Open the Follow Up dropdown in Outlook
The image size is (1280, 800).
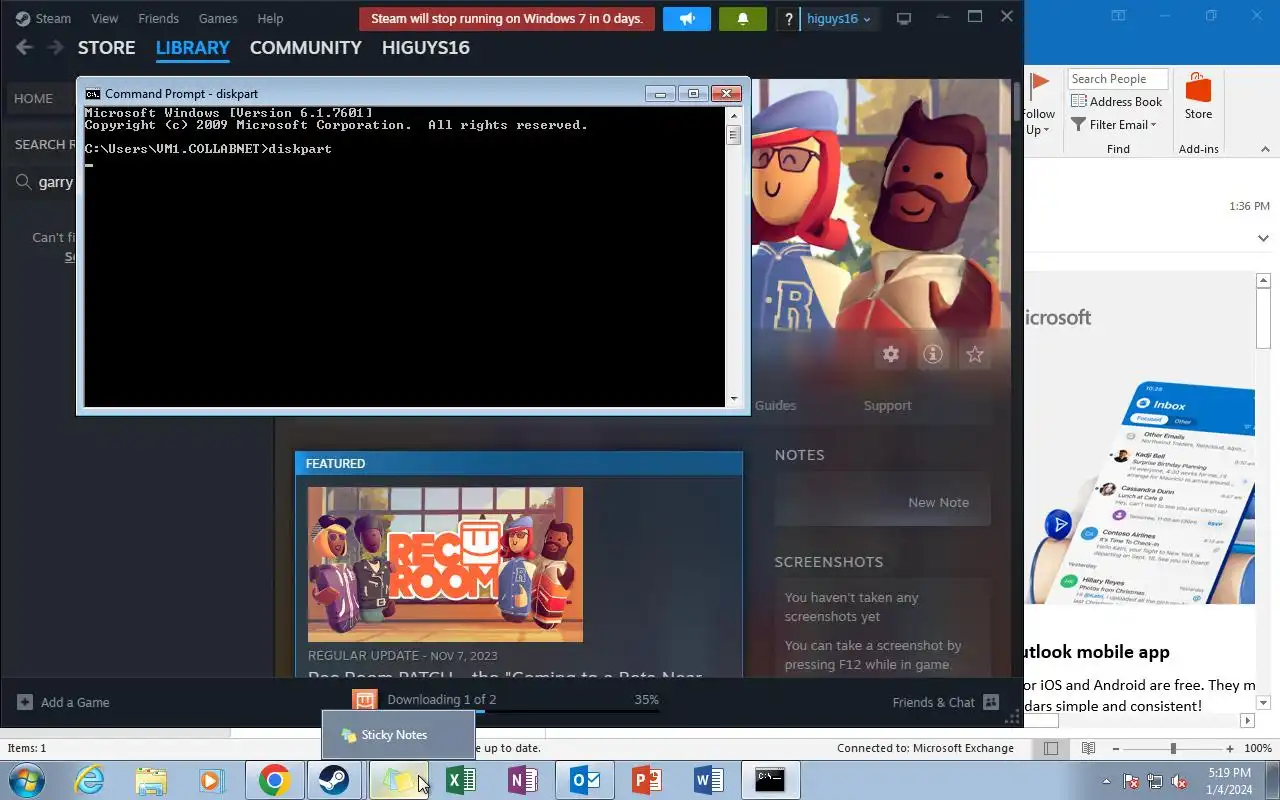(1039, 104)
